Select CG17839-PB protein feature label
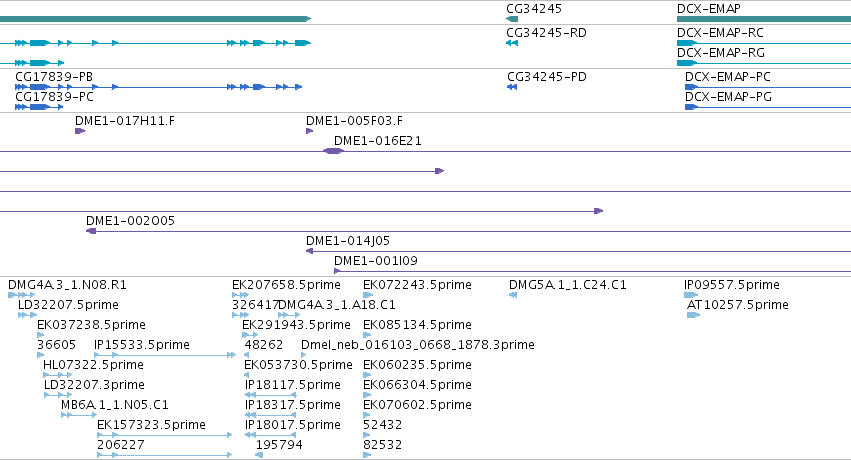The width and height of the screenshot is (851, 460). (x=54, y=76)
